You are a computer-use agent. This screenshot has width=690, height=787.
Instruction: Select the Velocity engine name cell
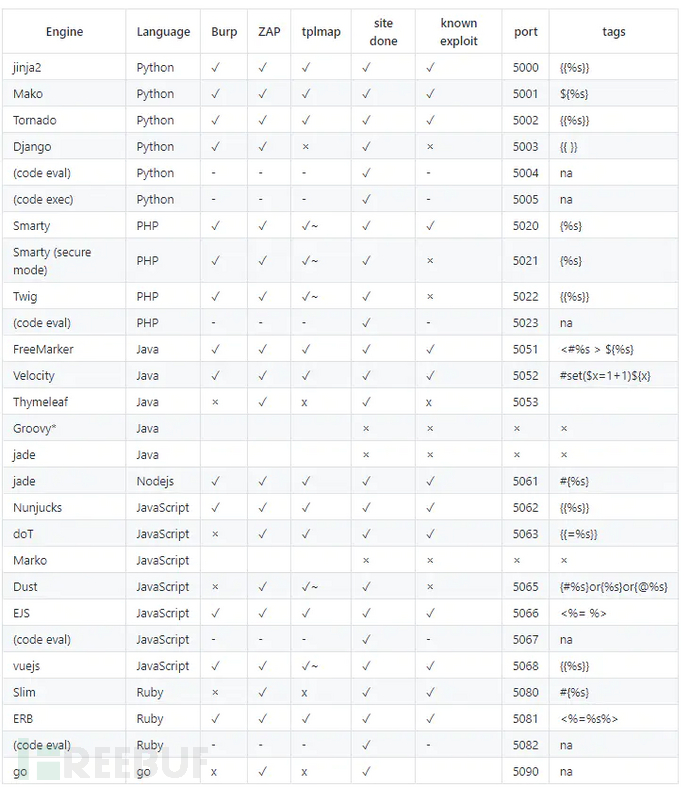[x=34, y=376]
